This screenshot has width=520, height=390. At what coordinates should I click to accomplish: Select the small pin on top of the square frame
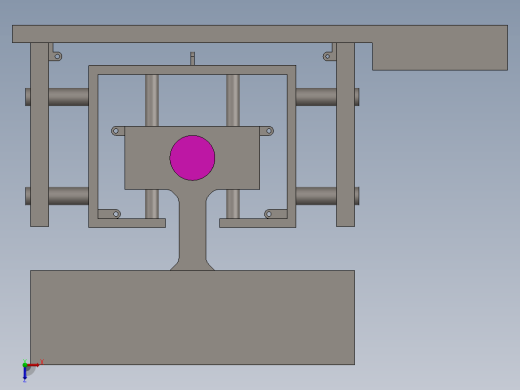point(192,59)
